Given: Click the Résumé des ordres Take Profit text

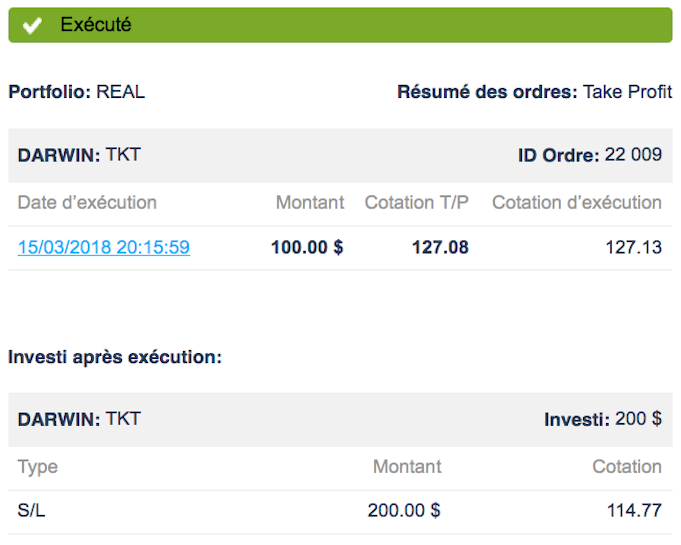Looking at the screenshot, I should [x=535, y=92].
